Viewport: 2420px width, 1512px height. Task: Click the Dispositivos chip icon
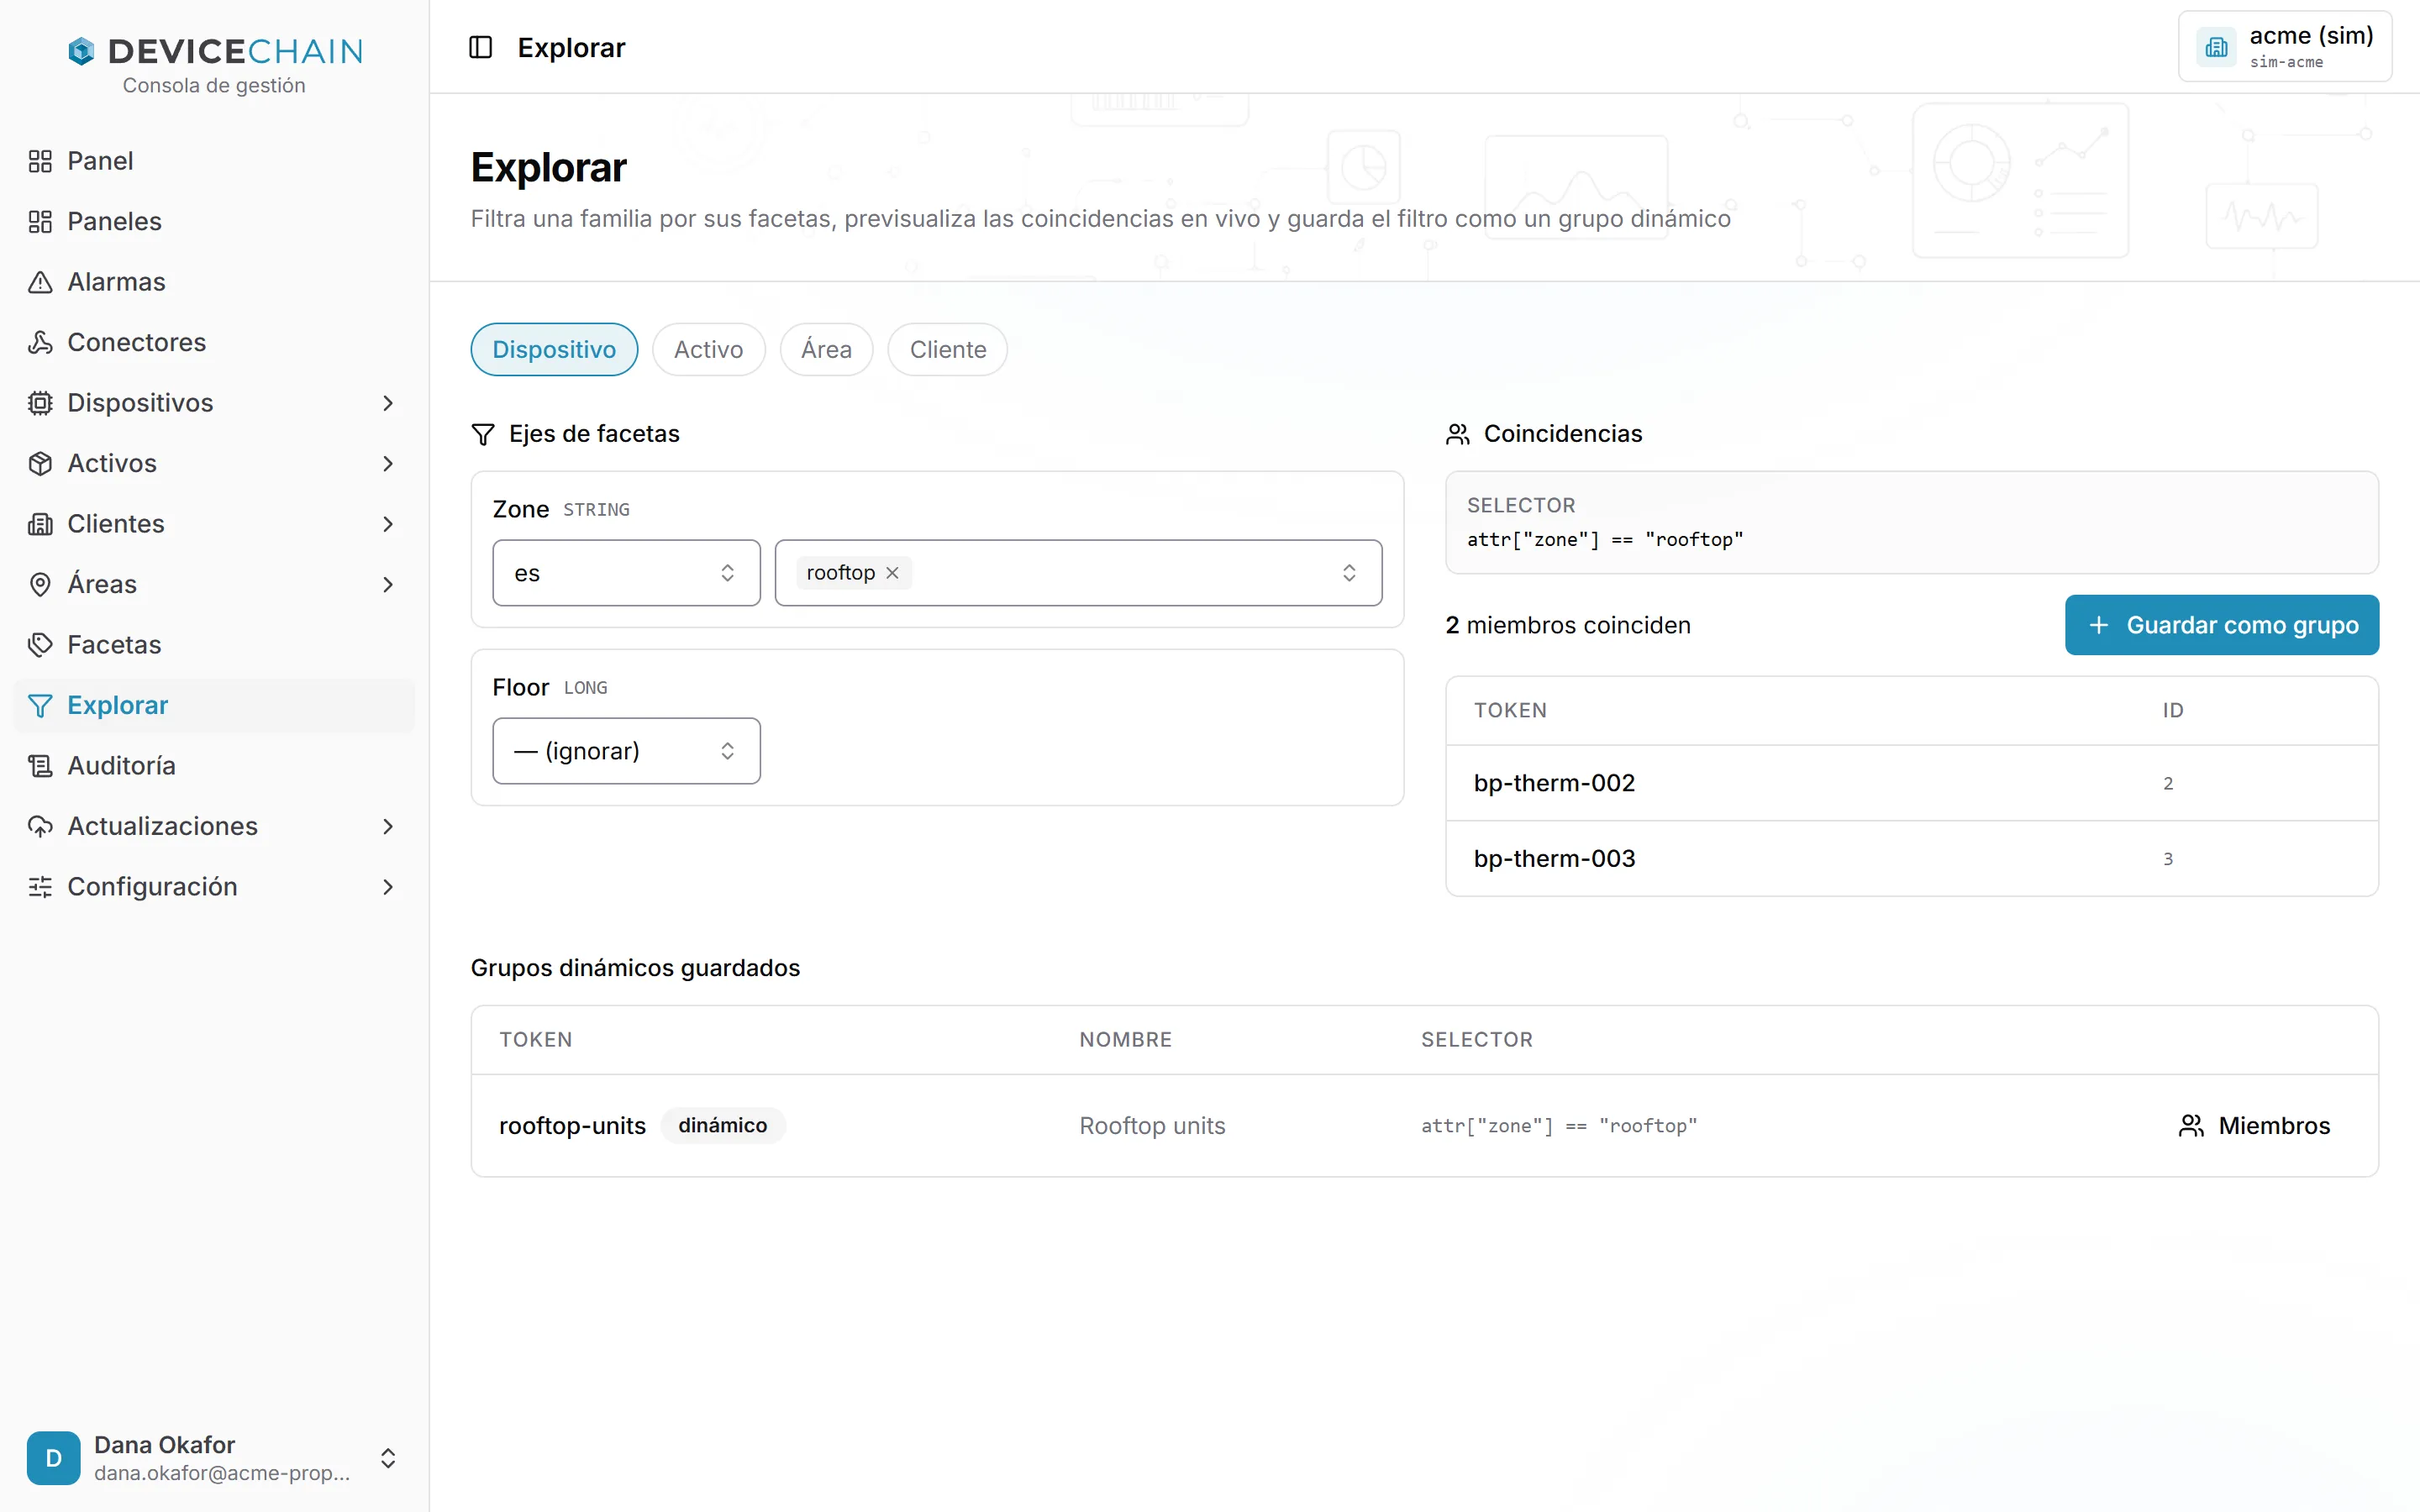click(40, 403)
